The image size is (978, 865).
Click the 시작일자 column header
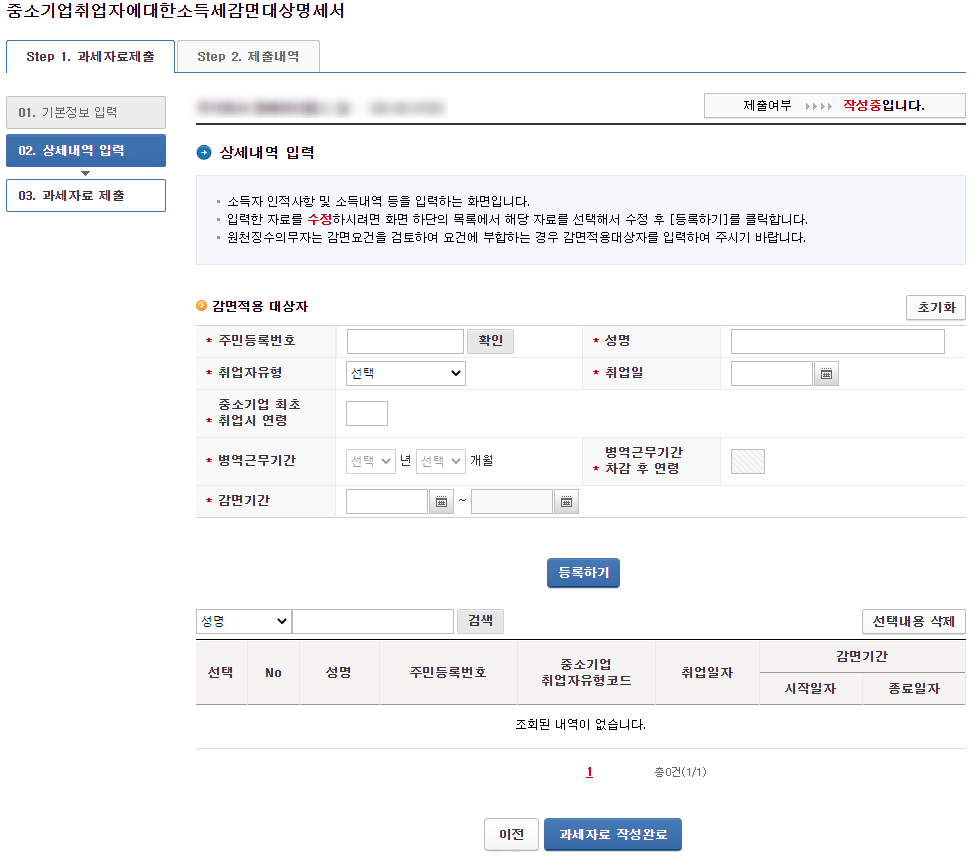coord(811,689)
